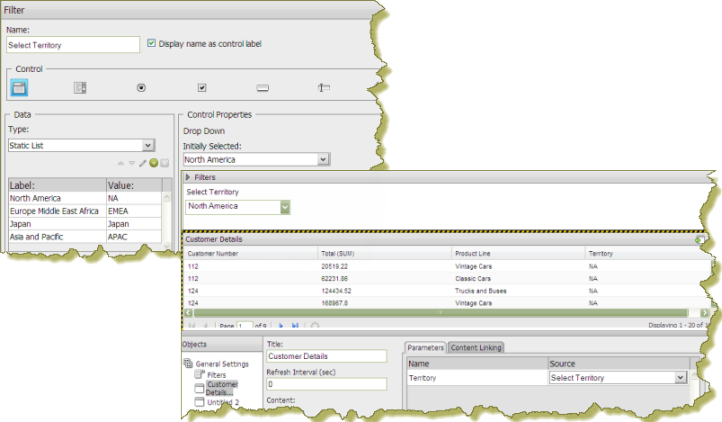Move list item down with down arrow
Screen dimensions: 722x422
132,163
